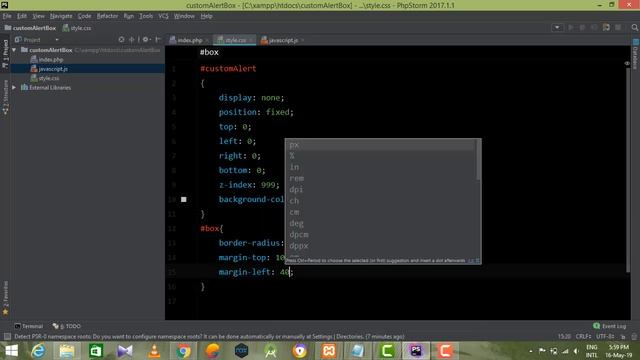Screen dimensions: 640x360
Task: Click the Run button in toolbar
Action: click(x=571, y=27)
